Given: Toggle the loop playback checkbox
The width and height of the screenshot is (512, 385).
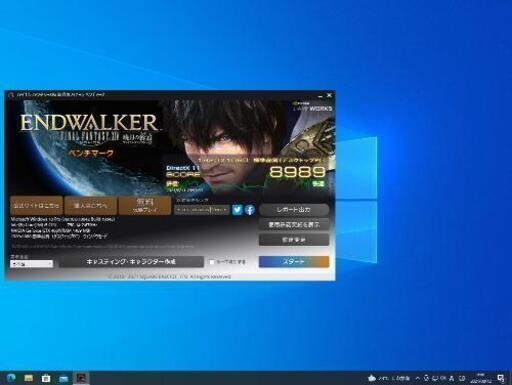Looking at the screenshot, I should pos(212,262).
